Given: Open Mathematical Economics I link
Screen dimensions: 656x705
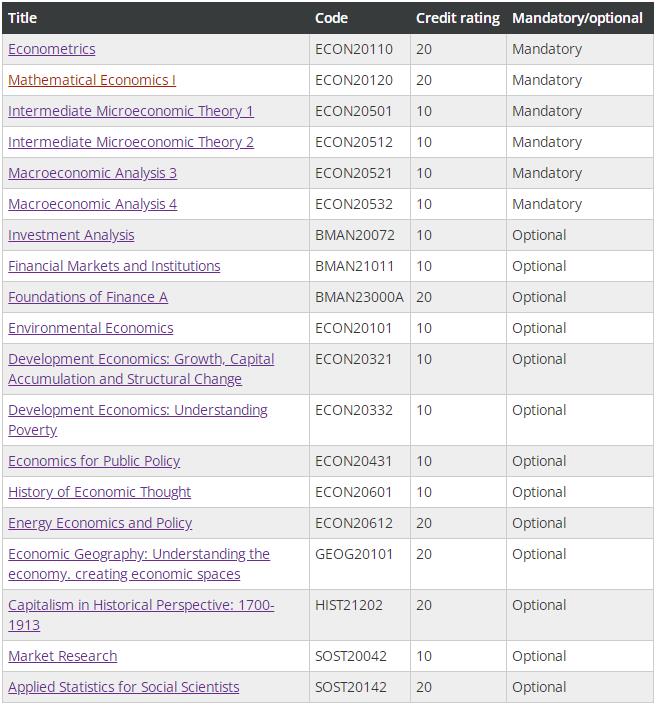Looking at the screenshot, I should [92, 80].
